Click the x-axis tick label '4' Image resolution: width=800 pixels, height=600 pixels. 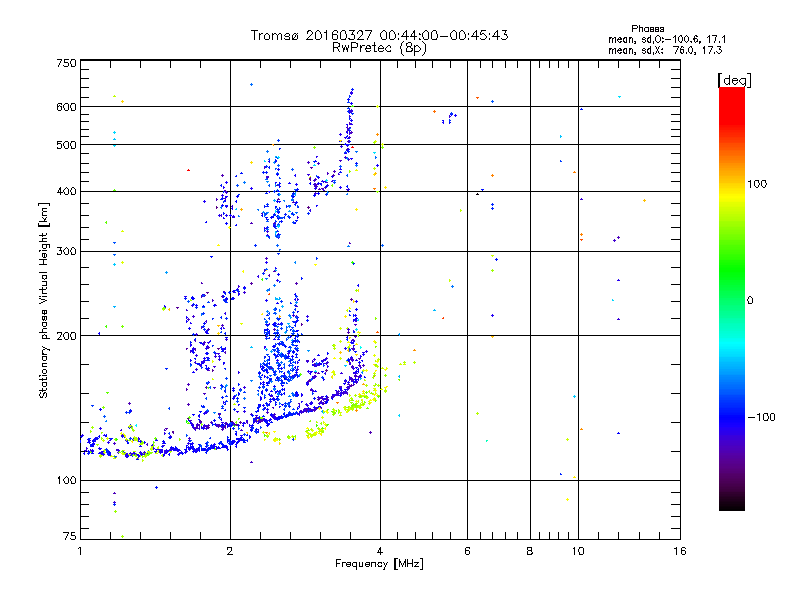pyautogui.click(x=380, y=551)
